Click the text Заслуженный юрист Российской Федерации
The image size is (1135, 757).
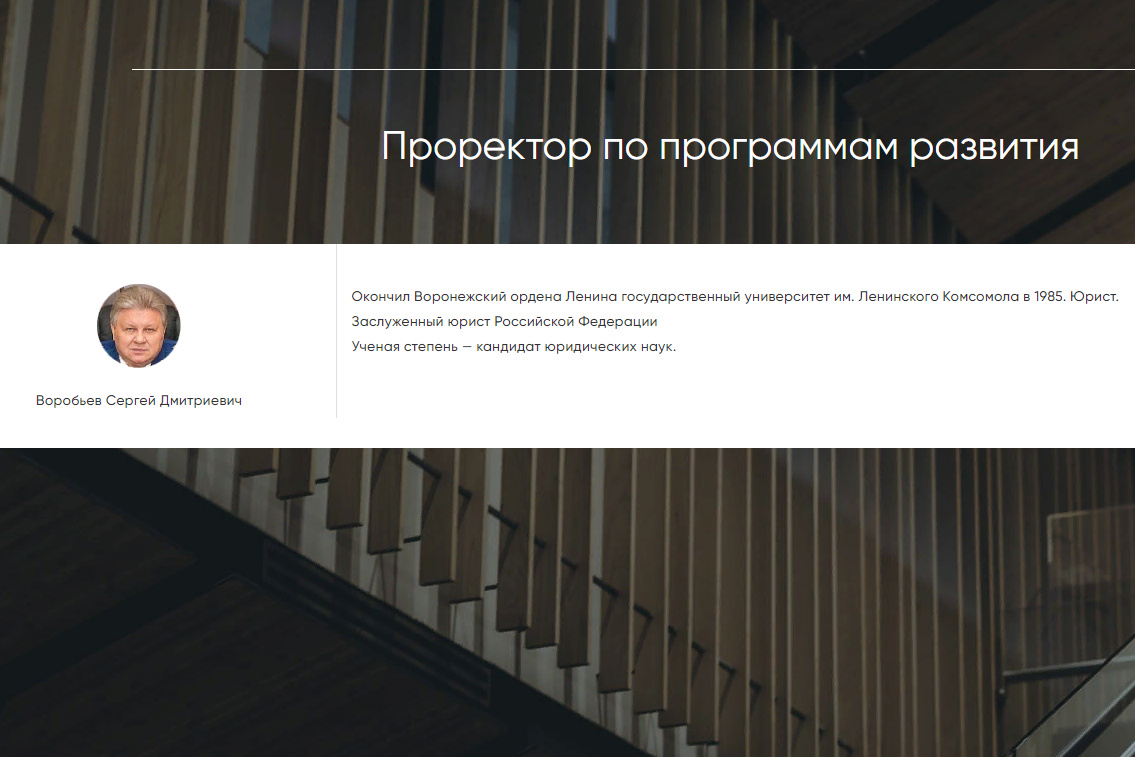click(x=505, y=321)
